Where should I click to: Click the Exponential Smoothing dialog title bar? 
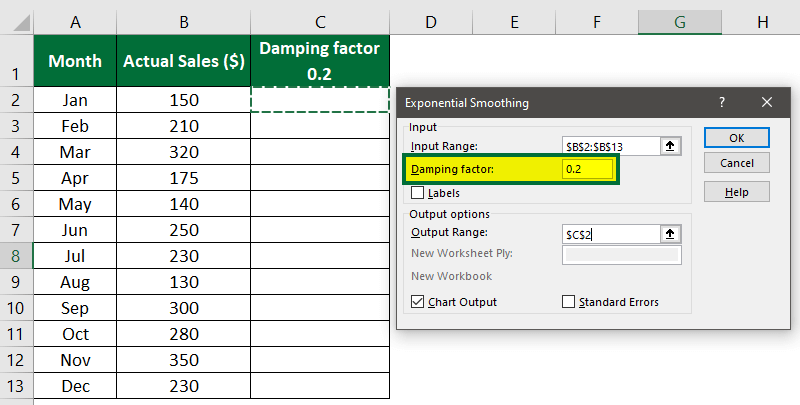pyautogui.click(x=593, y=103)
